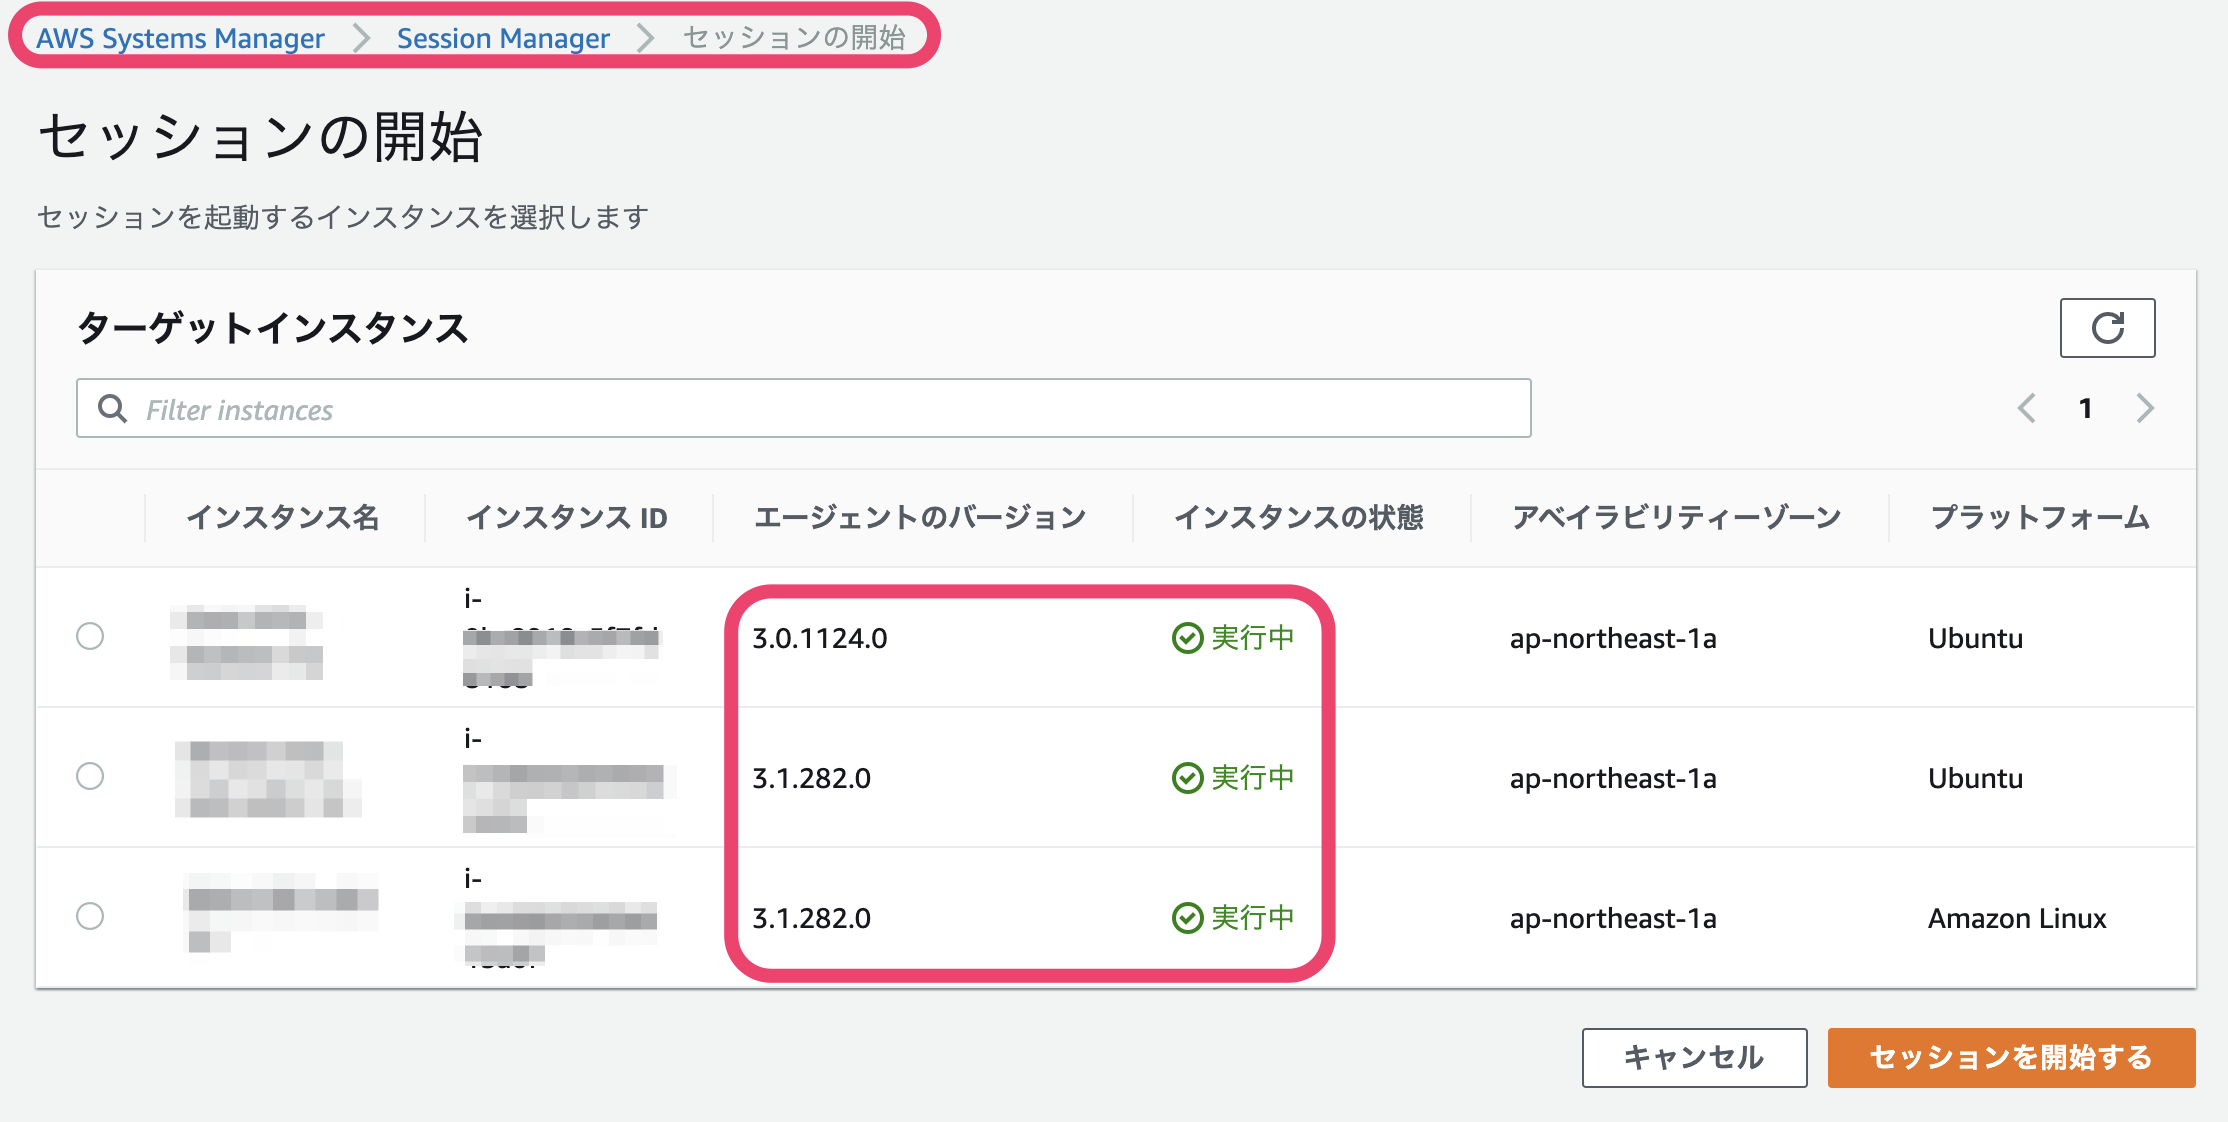Viewport: 2228px width, 1122px height.
Task: Click the search magnifier icon
Action: click(x=112, y=409)
